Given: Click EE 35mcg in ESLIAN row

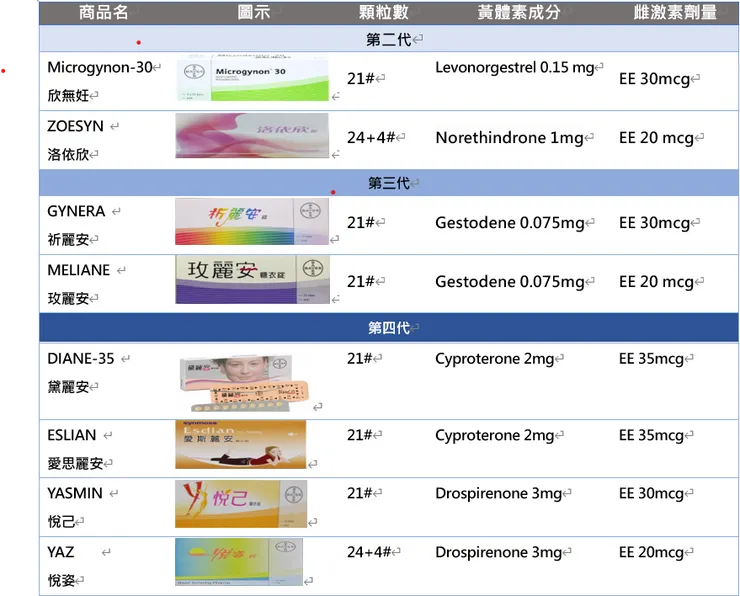Looking at the screenshot, I should pyautogui.click(x=651, y=435).
